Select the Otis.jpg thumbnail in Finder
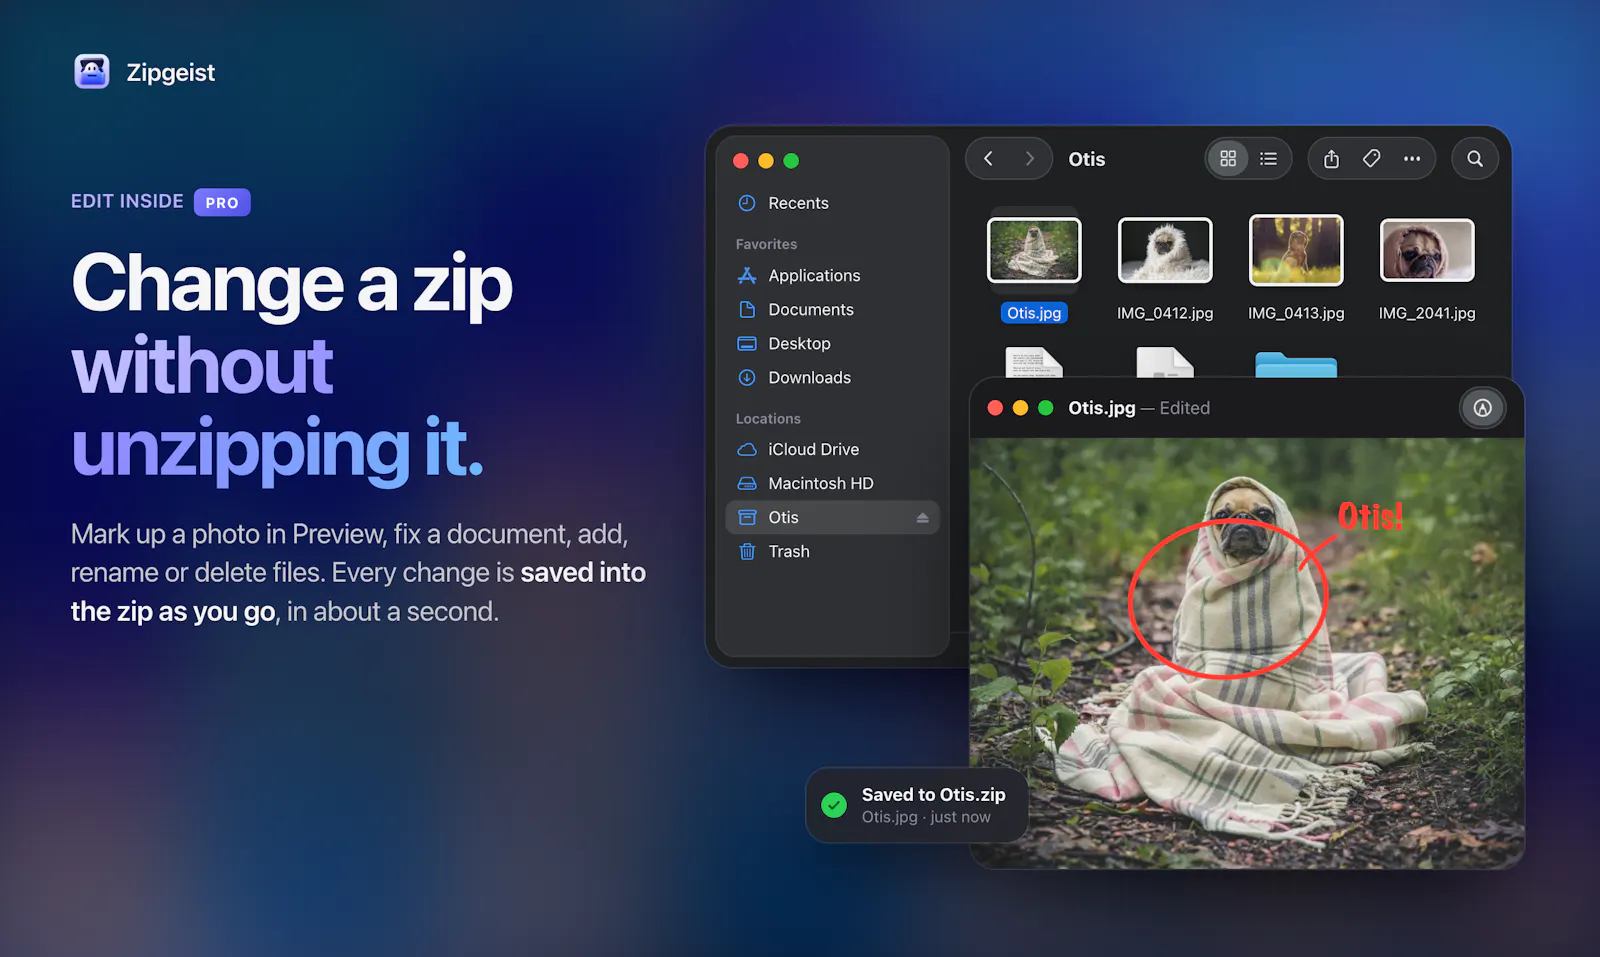This screenshot has height=957, width=1600. click(1034, 250)
